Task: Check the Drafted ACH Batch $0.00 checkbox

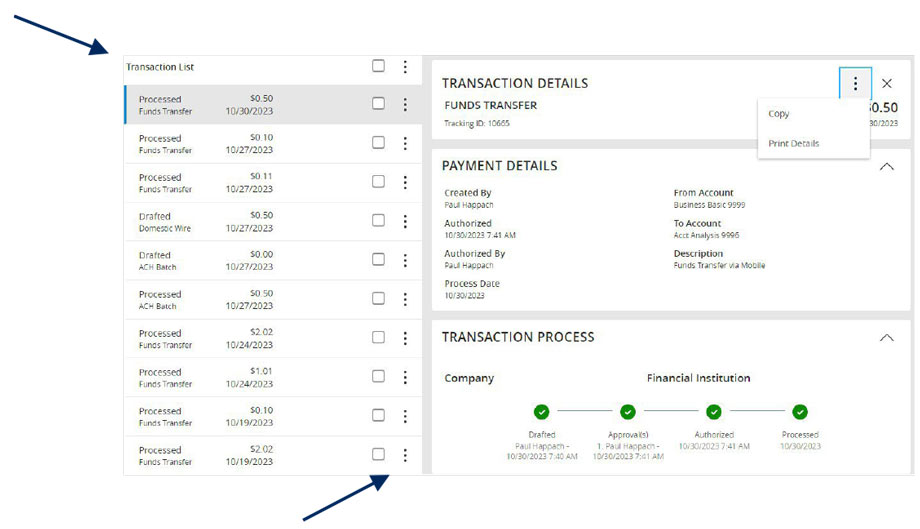Action: point(378,259)
